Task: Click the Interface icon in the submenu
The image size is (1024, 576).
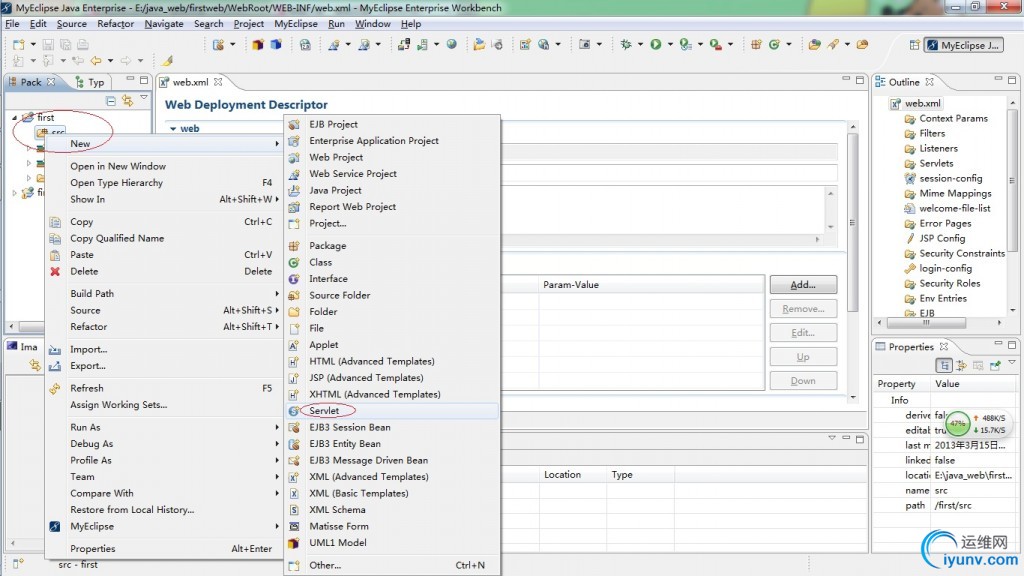Action: pos(294,279)
